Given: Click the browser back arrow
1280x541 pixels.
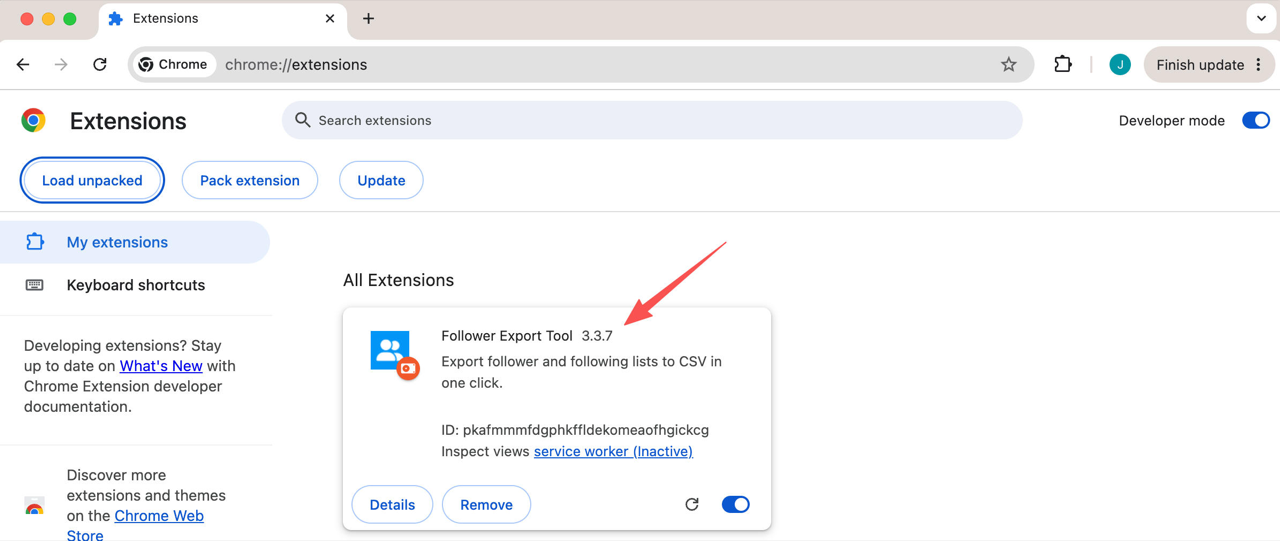Looking at the screenshot, I should click(x=23, y=65).
